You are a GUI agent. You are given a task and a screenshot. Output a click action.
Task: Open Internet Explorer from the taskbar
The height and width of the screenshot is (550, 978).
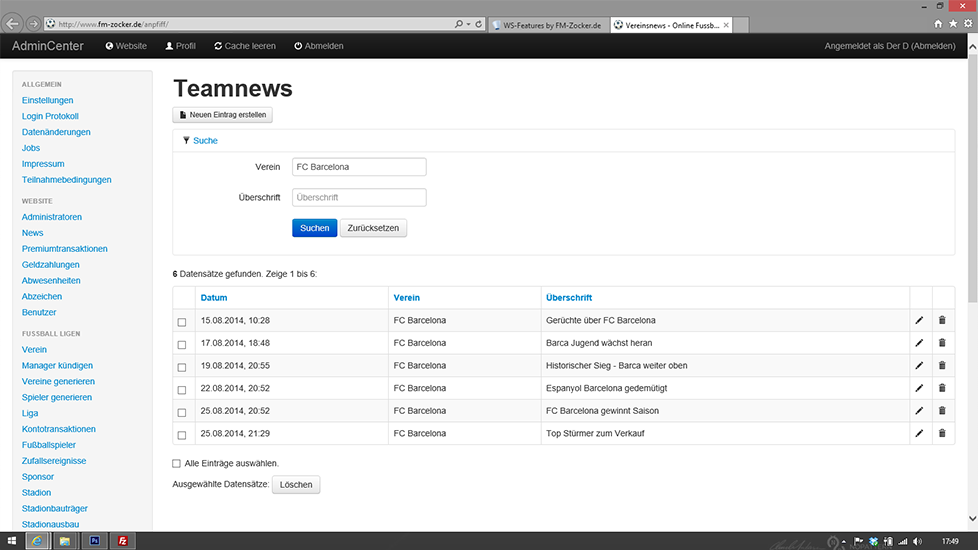[x=38, y=541]
